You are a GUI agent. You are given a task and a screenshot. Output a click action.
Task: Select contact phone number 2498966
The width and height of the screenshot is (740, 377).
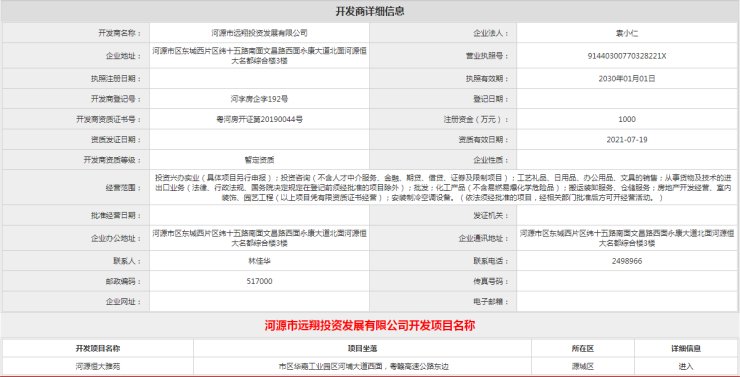627,261
